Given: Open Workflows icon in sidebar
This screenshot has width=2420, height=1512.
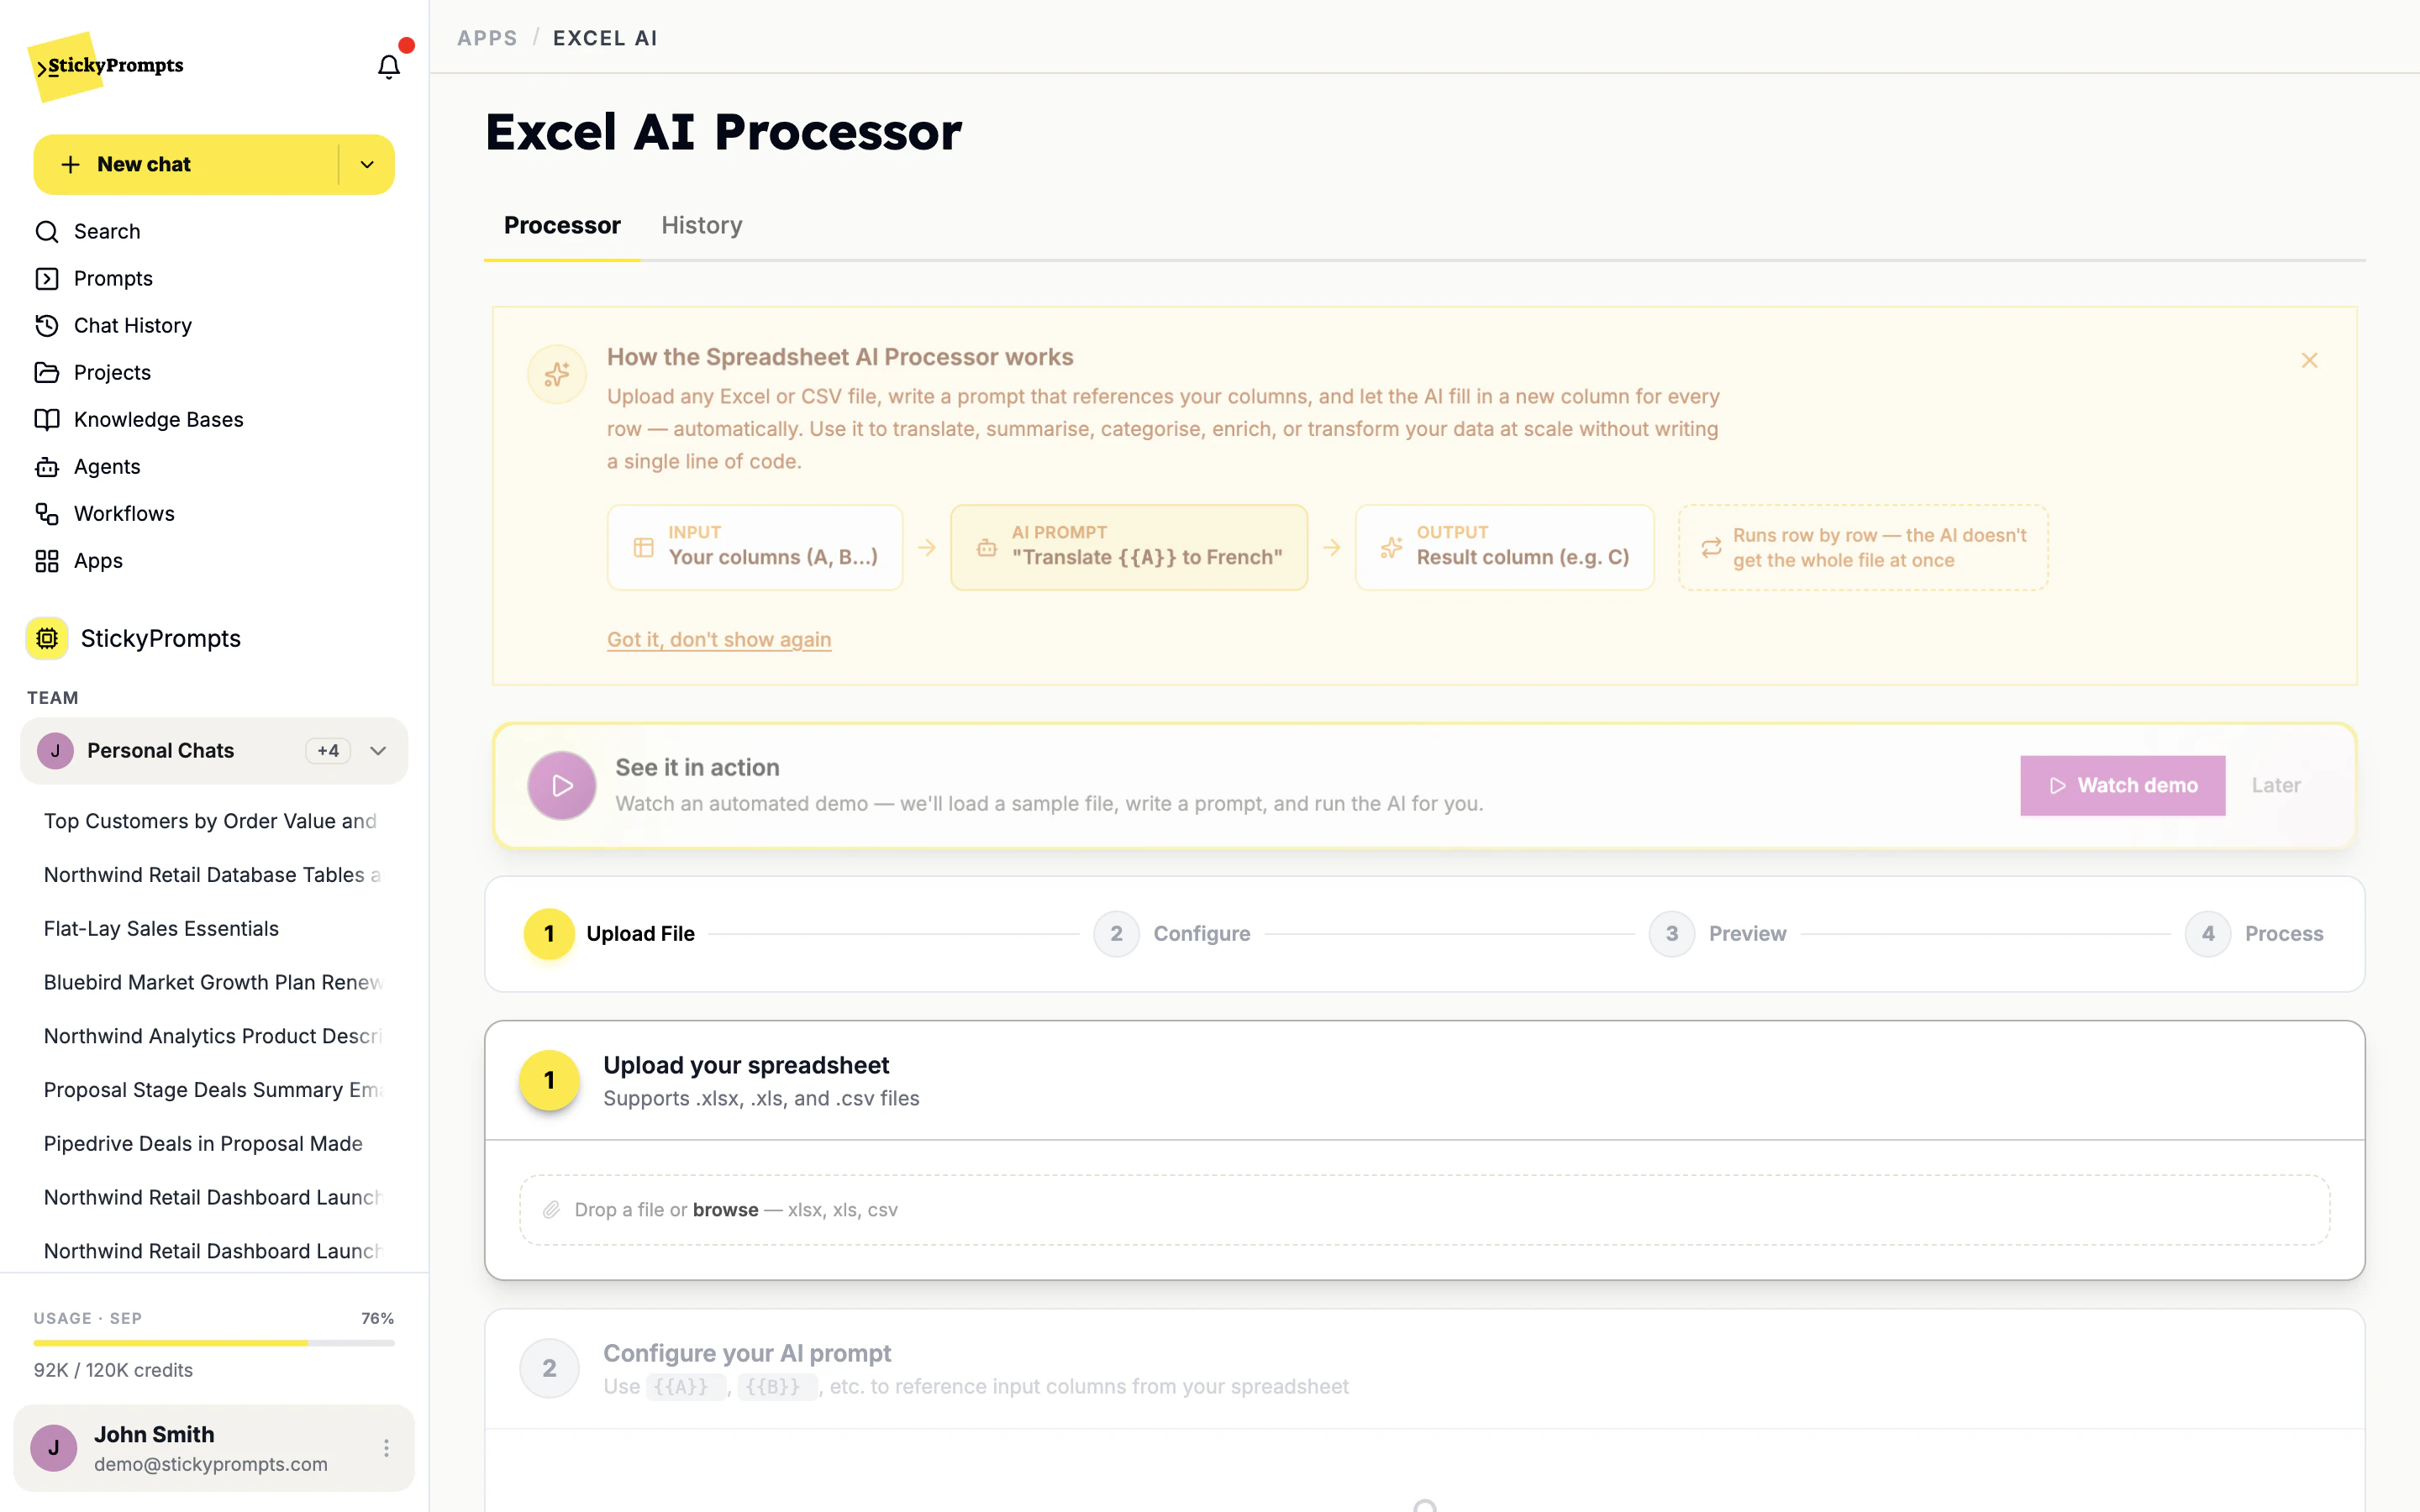Looking at the screenshot, I should pyautogui.click(x=47, y=514).
